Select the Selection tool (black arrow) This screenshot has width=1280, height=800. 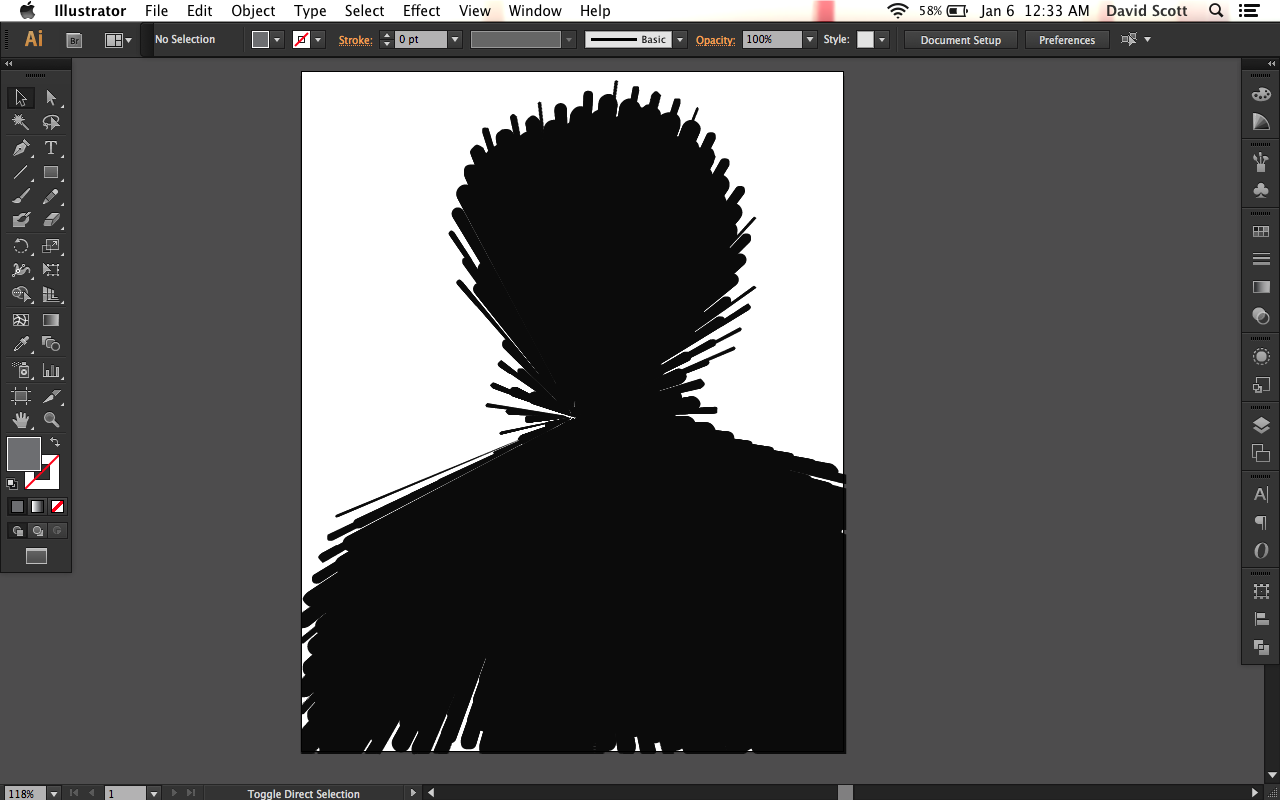[x=20, y=98]
